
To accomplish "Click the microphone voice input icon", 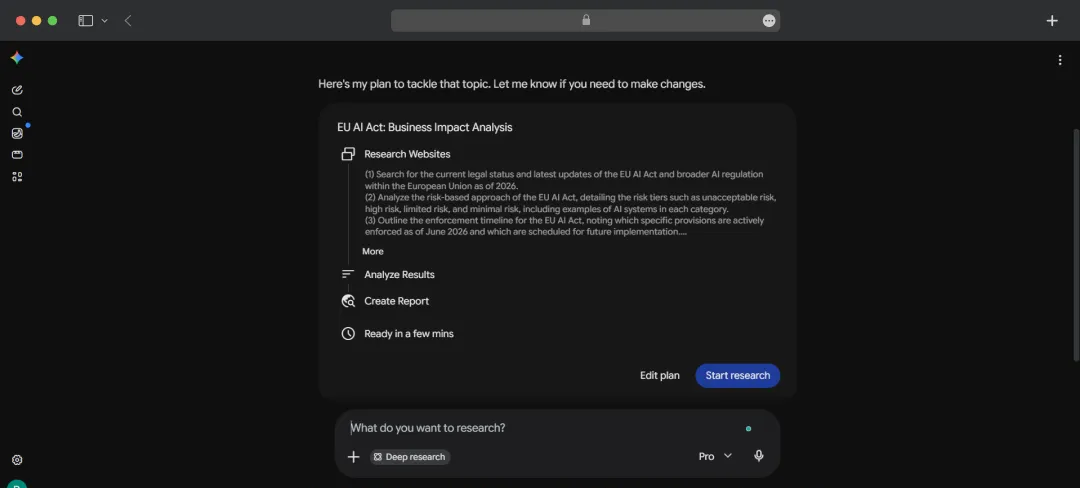I will 758,456.
